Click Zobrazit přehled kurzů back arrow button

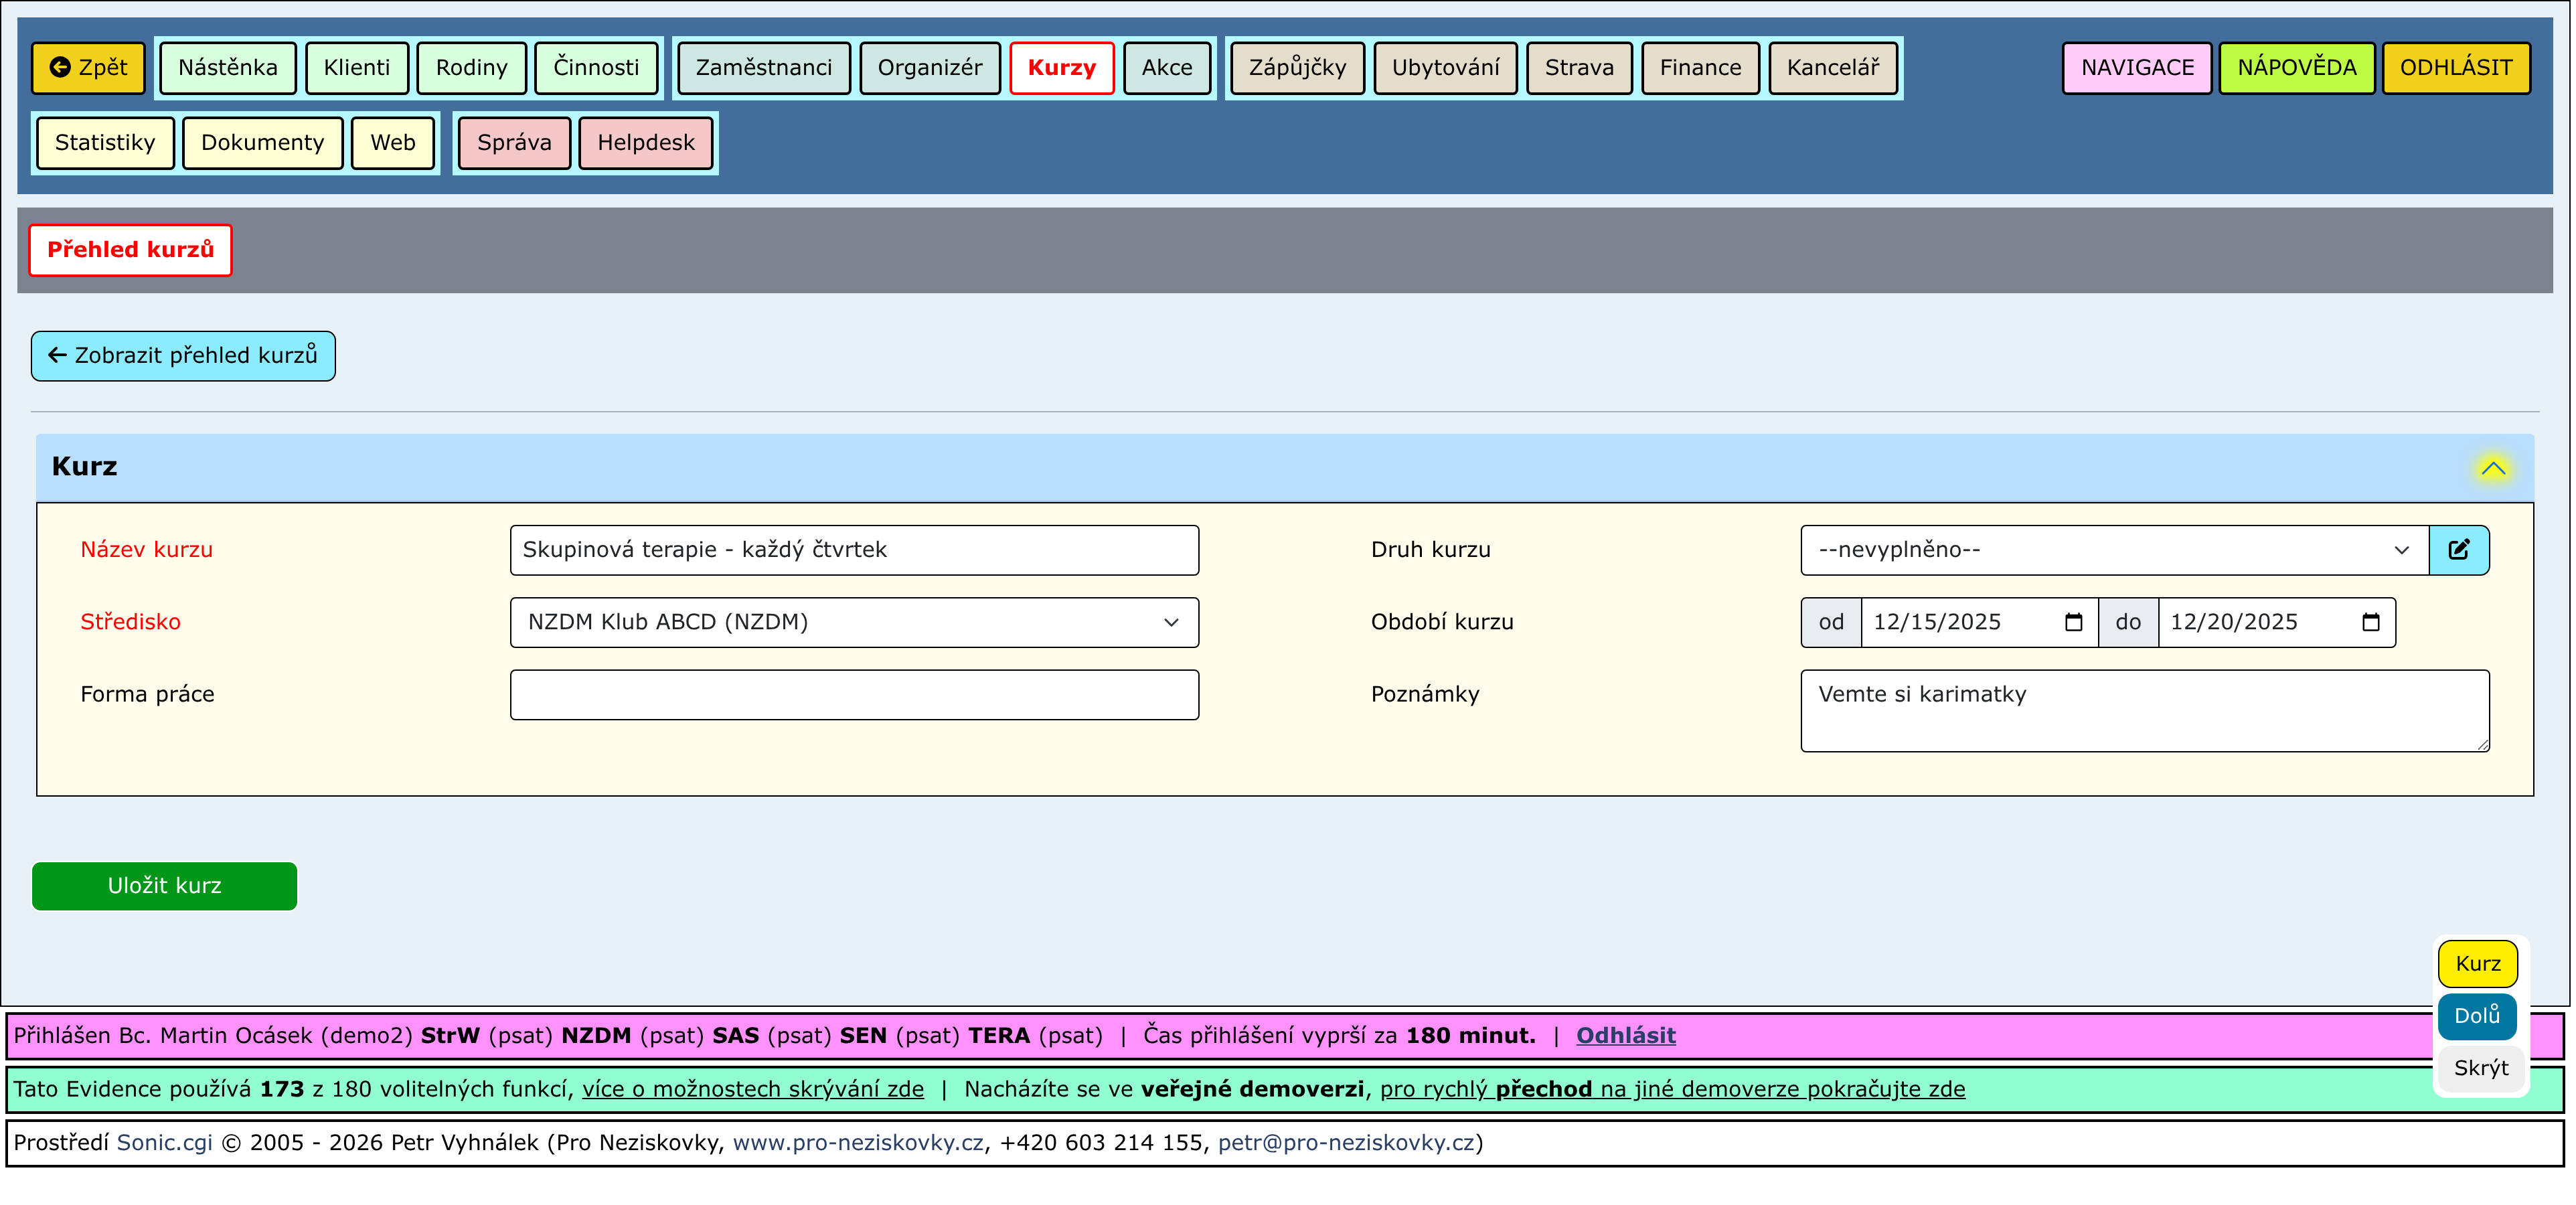click(x=183, y=356)
